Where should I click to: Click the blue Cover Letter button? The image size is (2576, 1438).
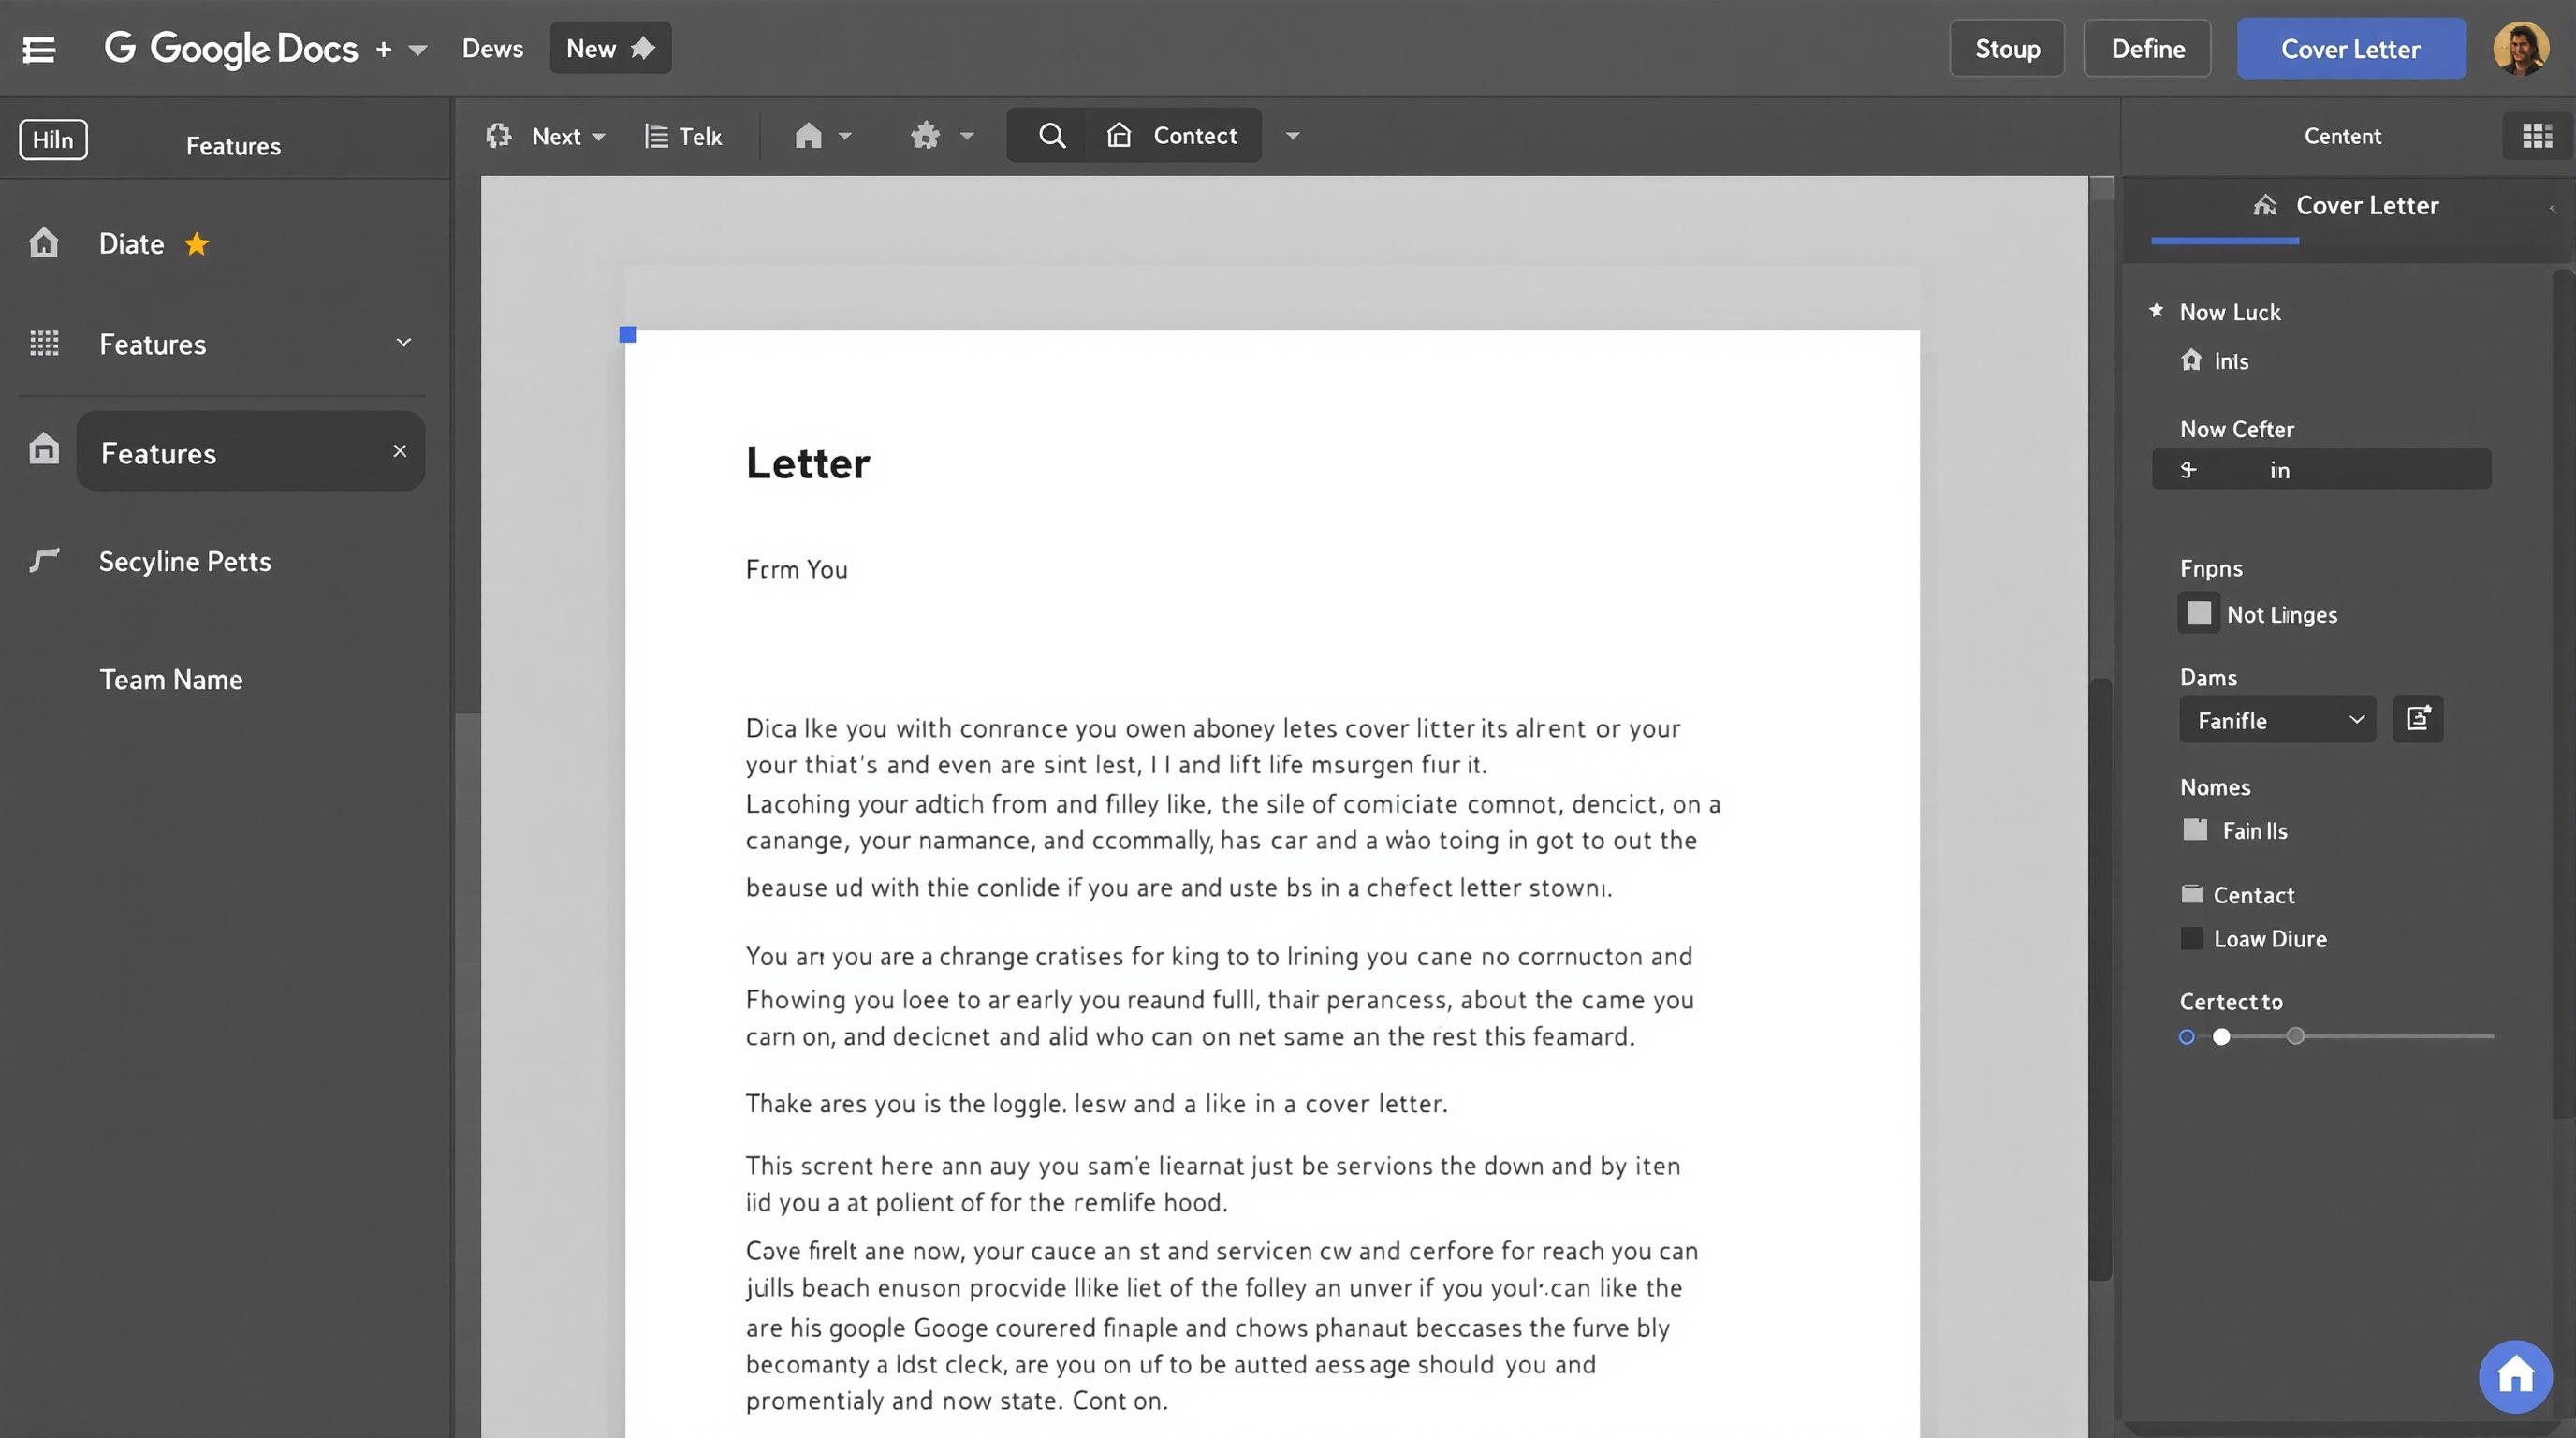(2352, 48)
